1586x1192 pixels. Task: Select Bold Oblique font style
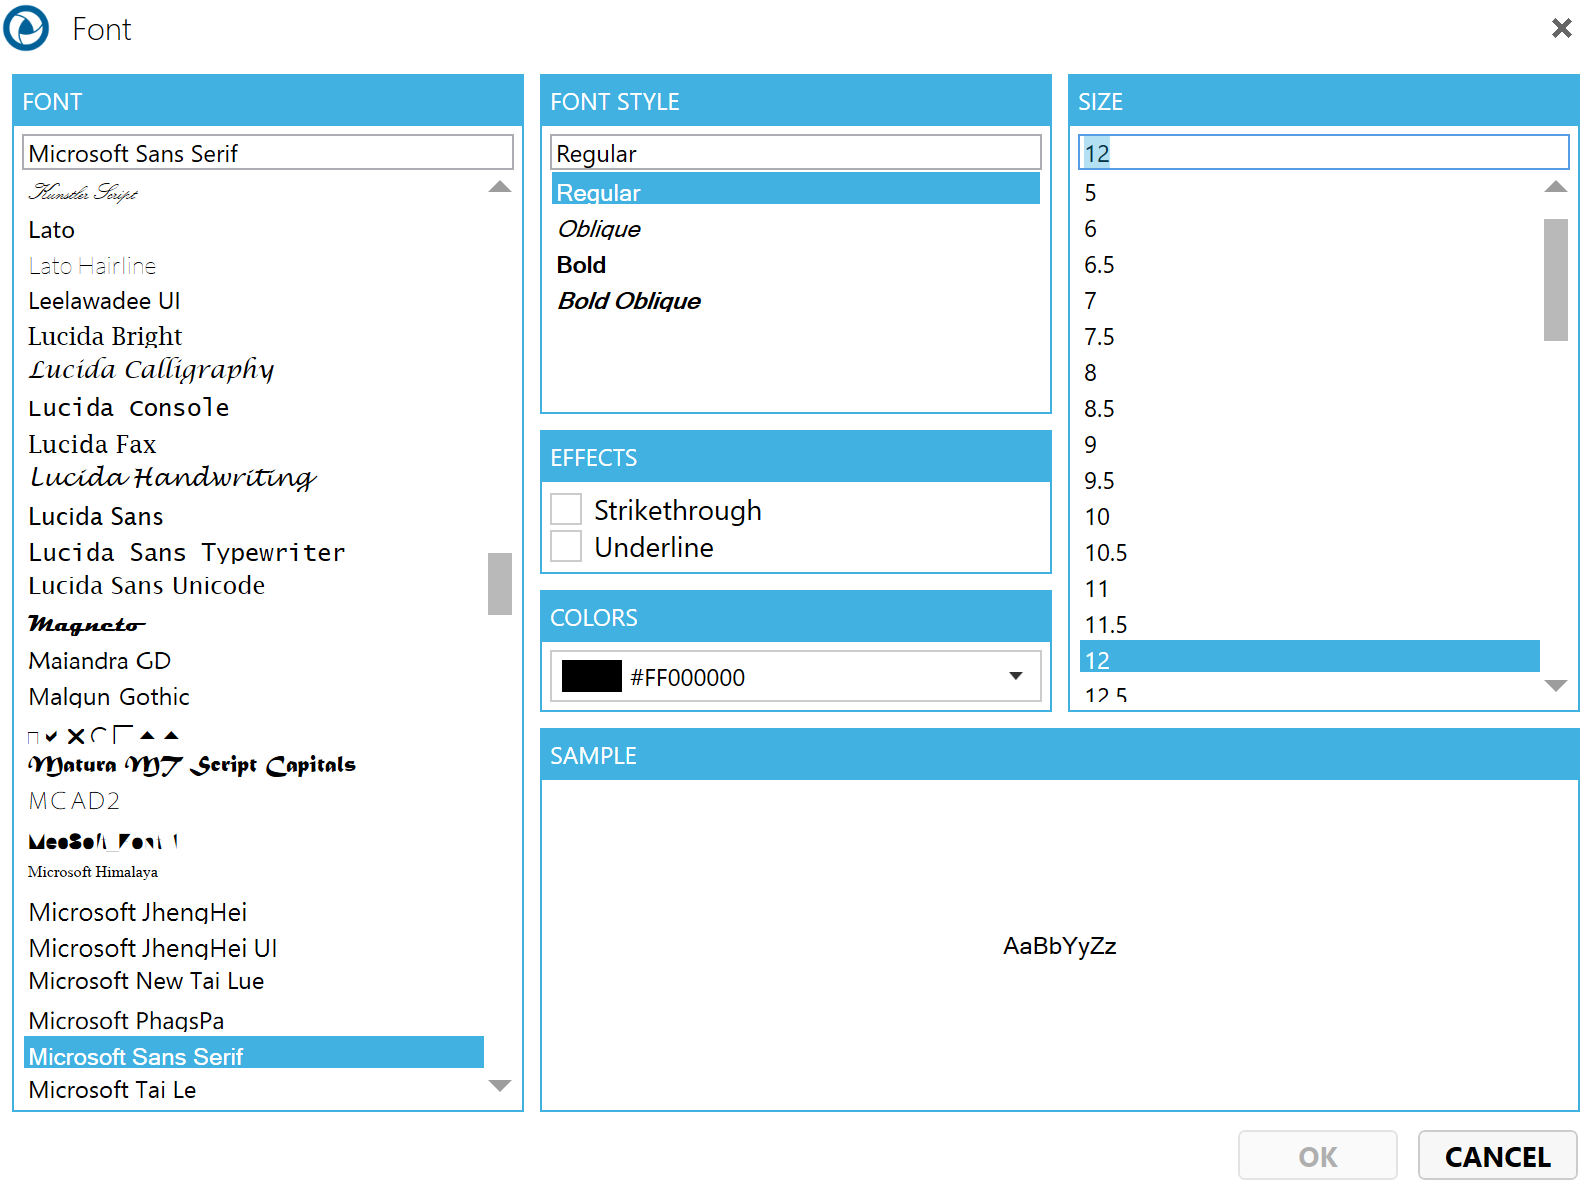(x=629, y=301)
